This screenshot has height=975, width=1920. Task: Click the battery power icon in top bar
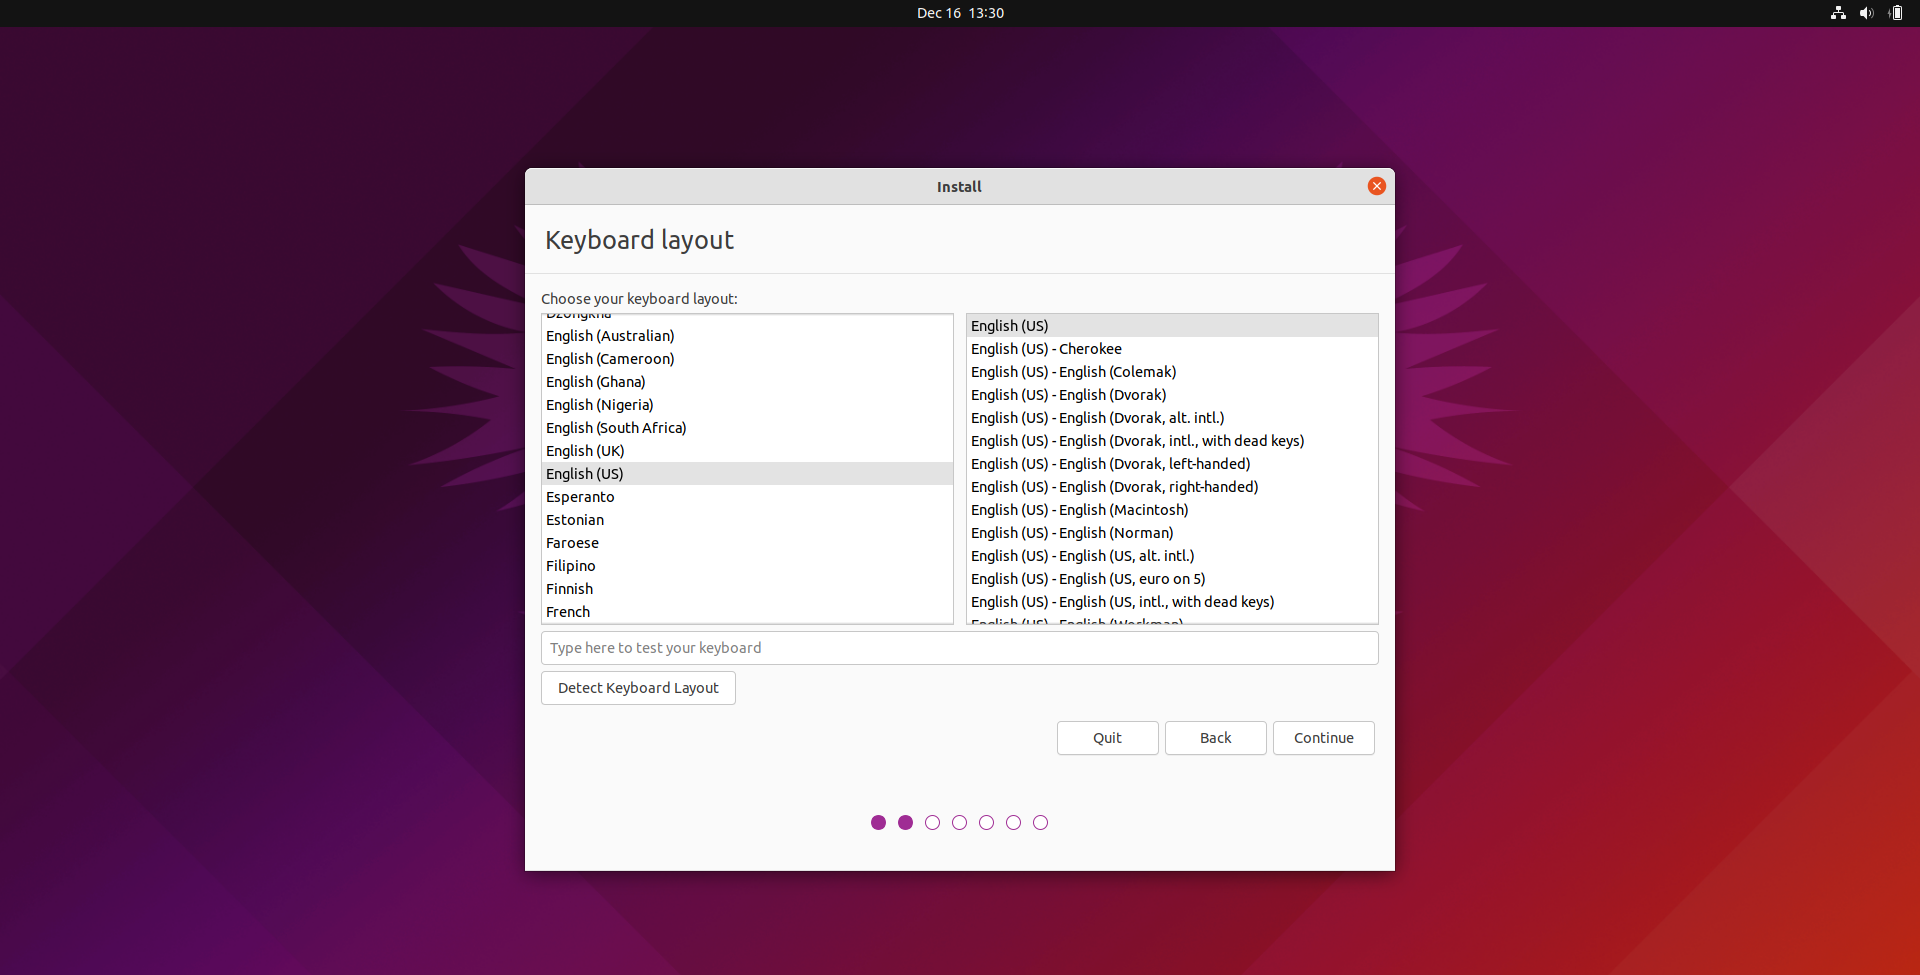click(1895, 13)
